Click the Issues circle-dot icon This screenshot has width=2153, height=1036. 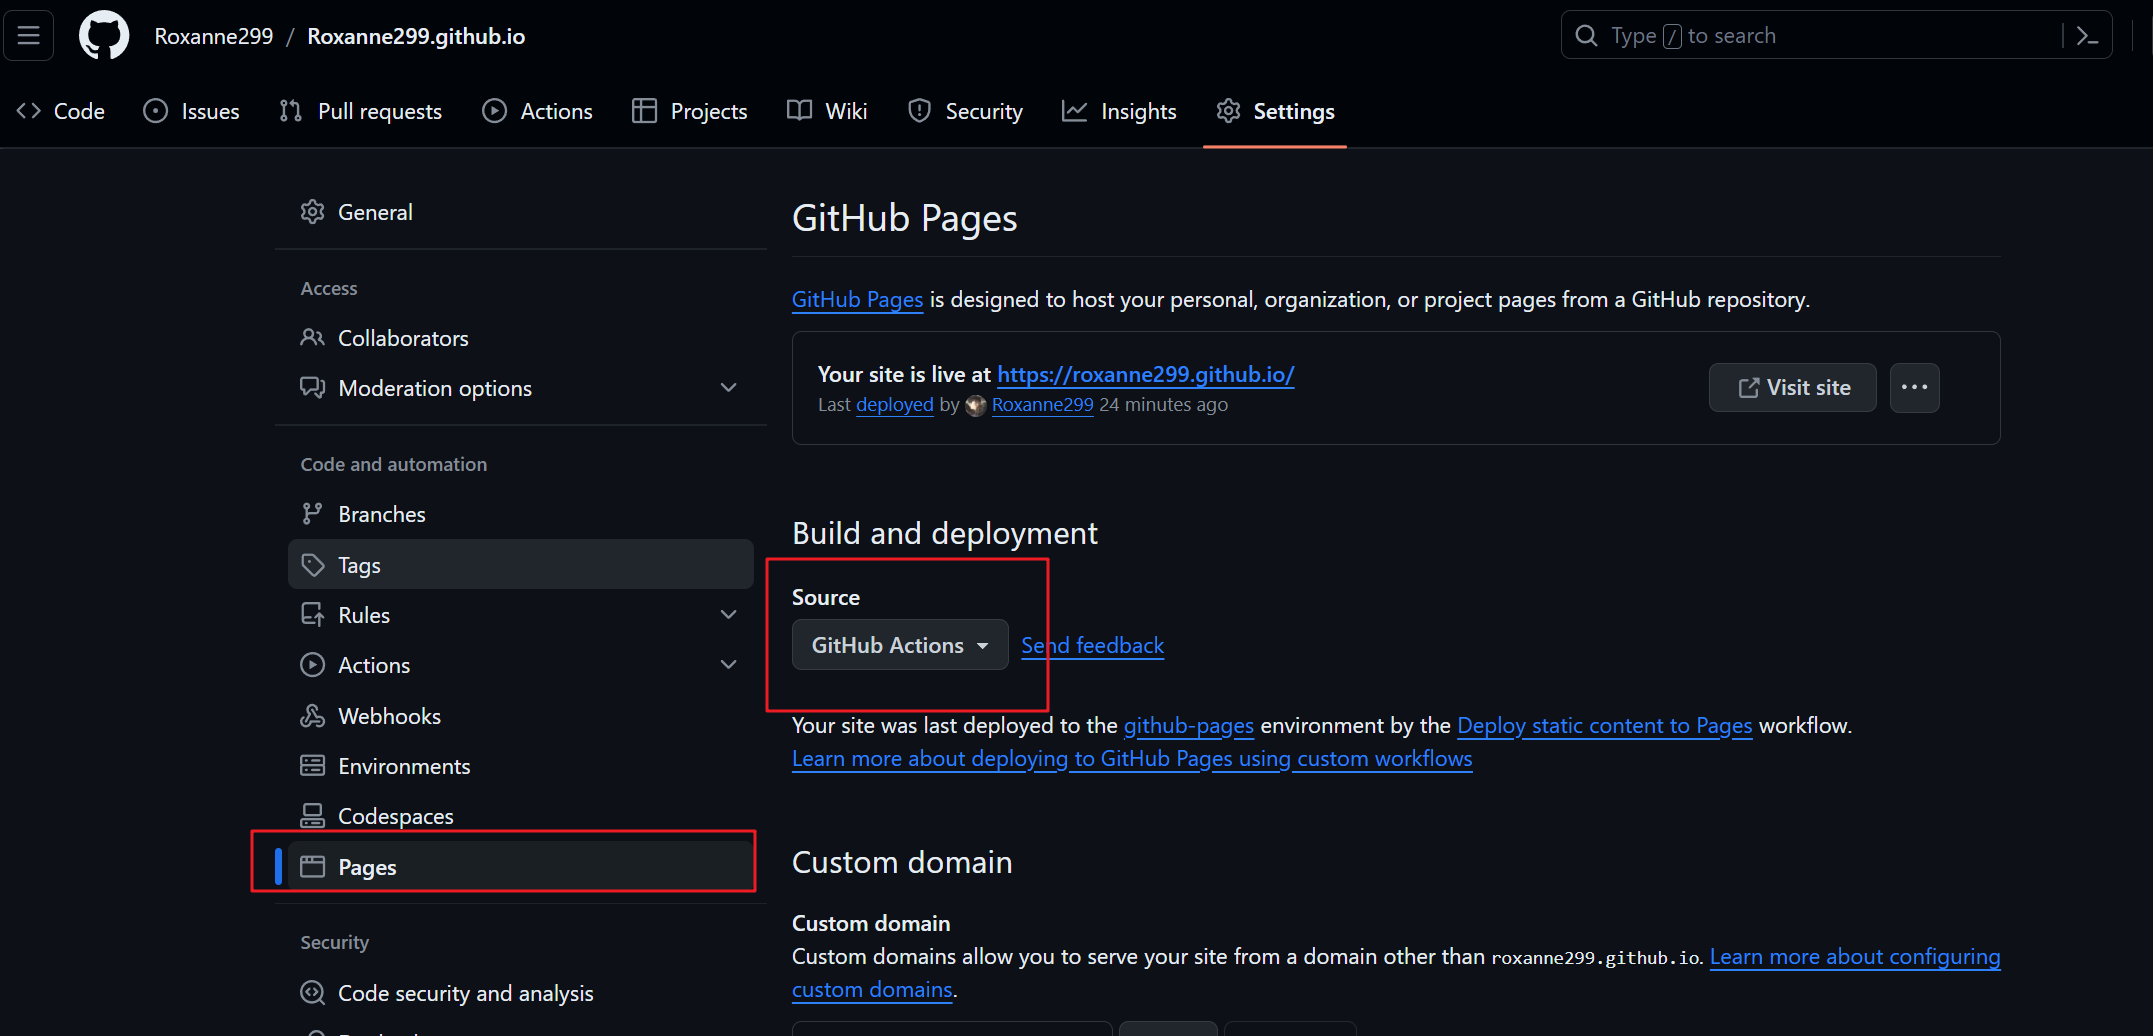pos(156,111)
